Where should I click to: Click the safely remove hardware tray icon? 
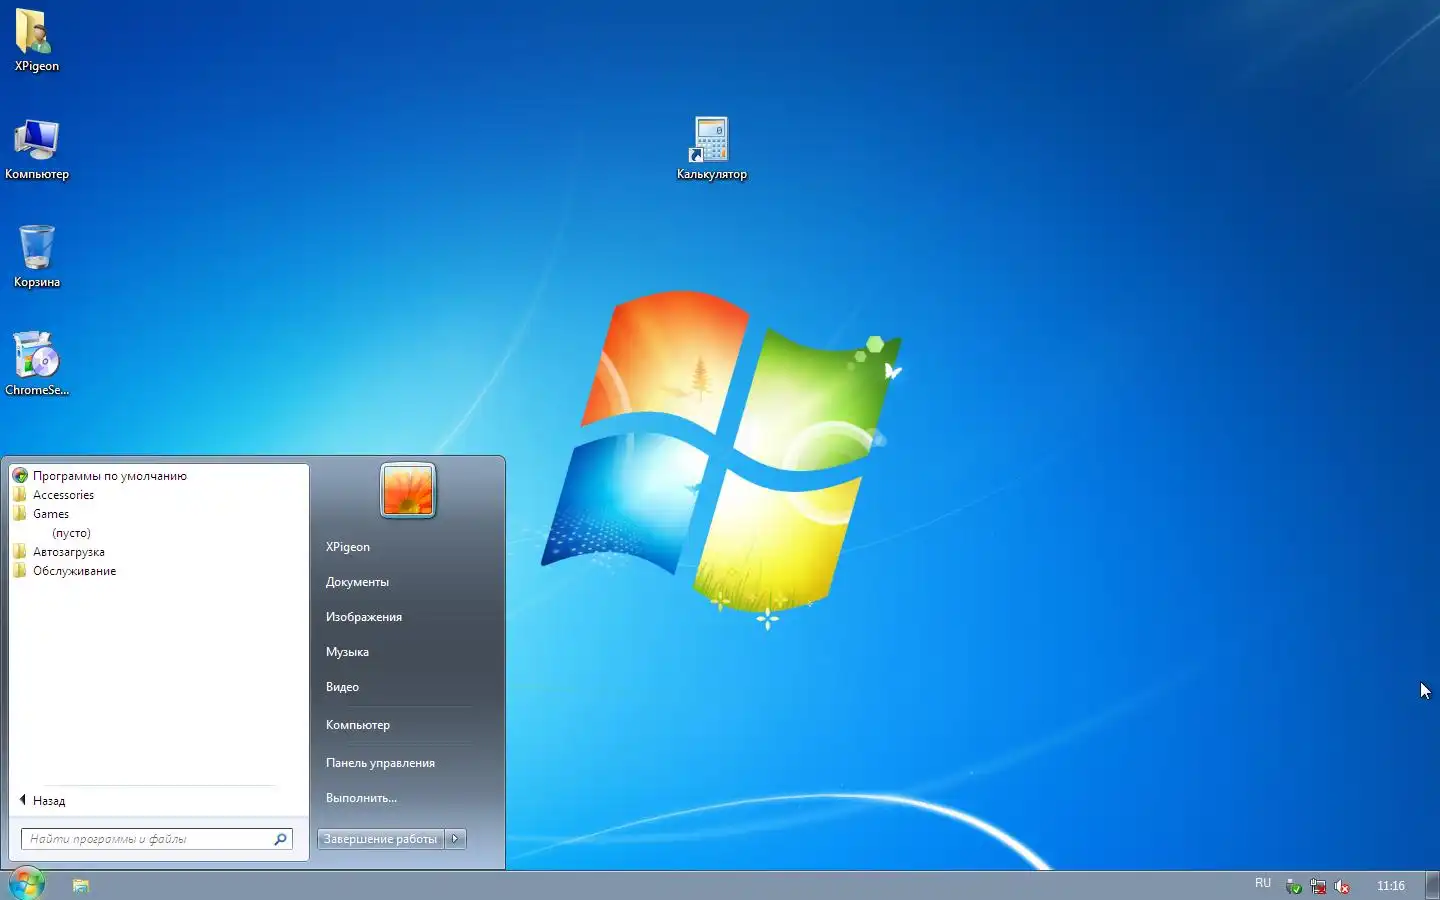[x=1294, y=886]
